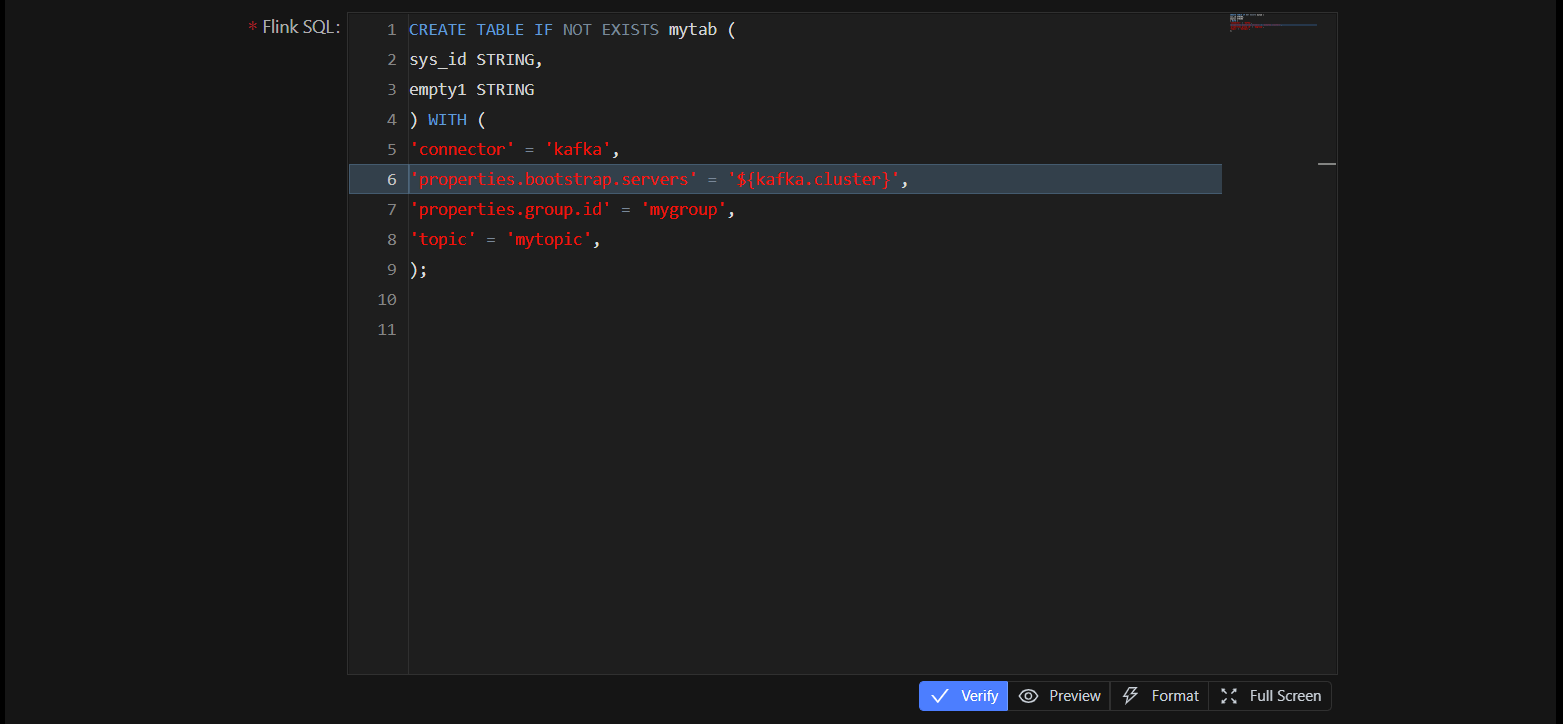Place cursor in 'kafka' connector value
Screen dimensions: 1563x724
point(578,150)
